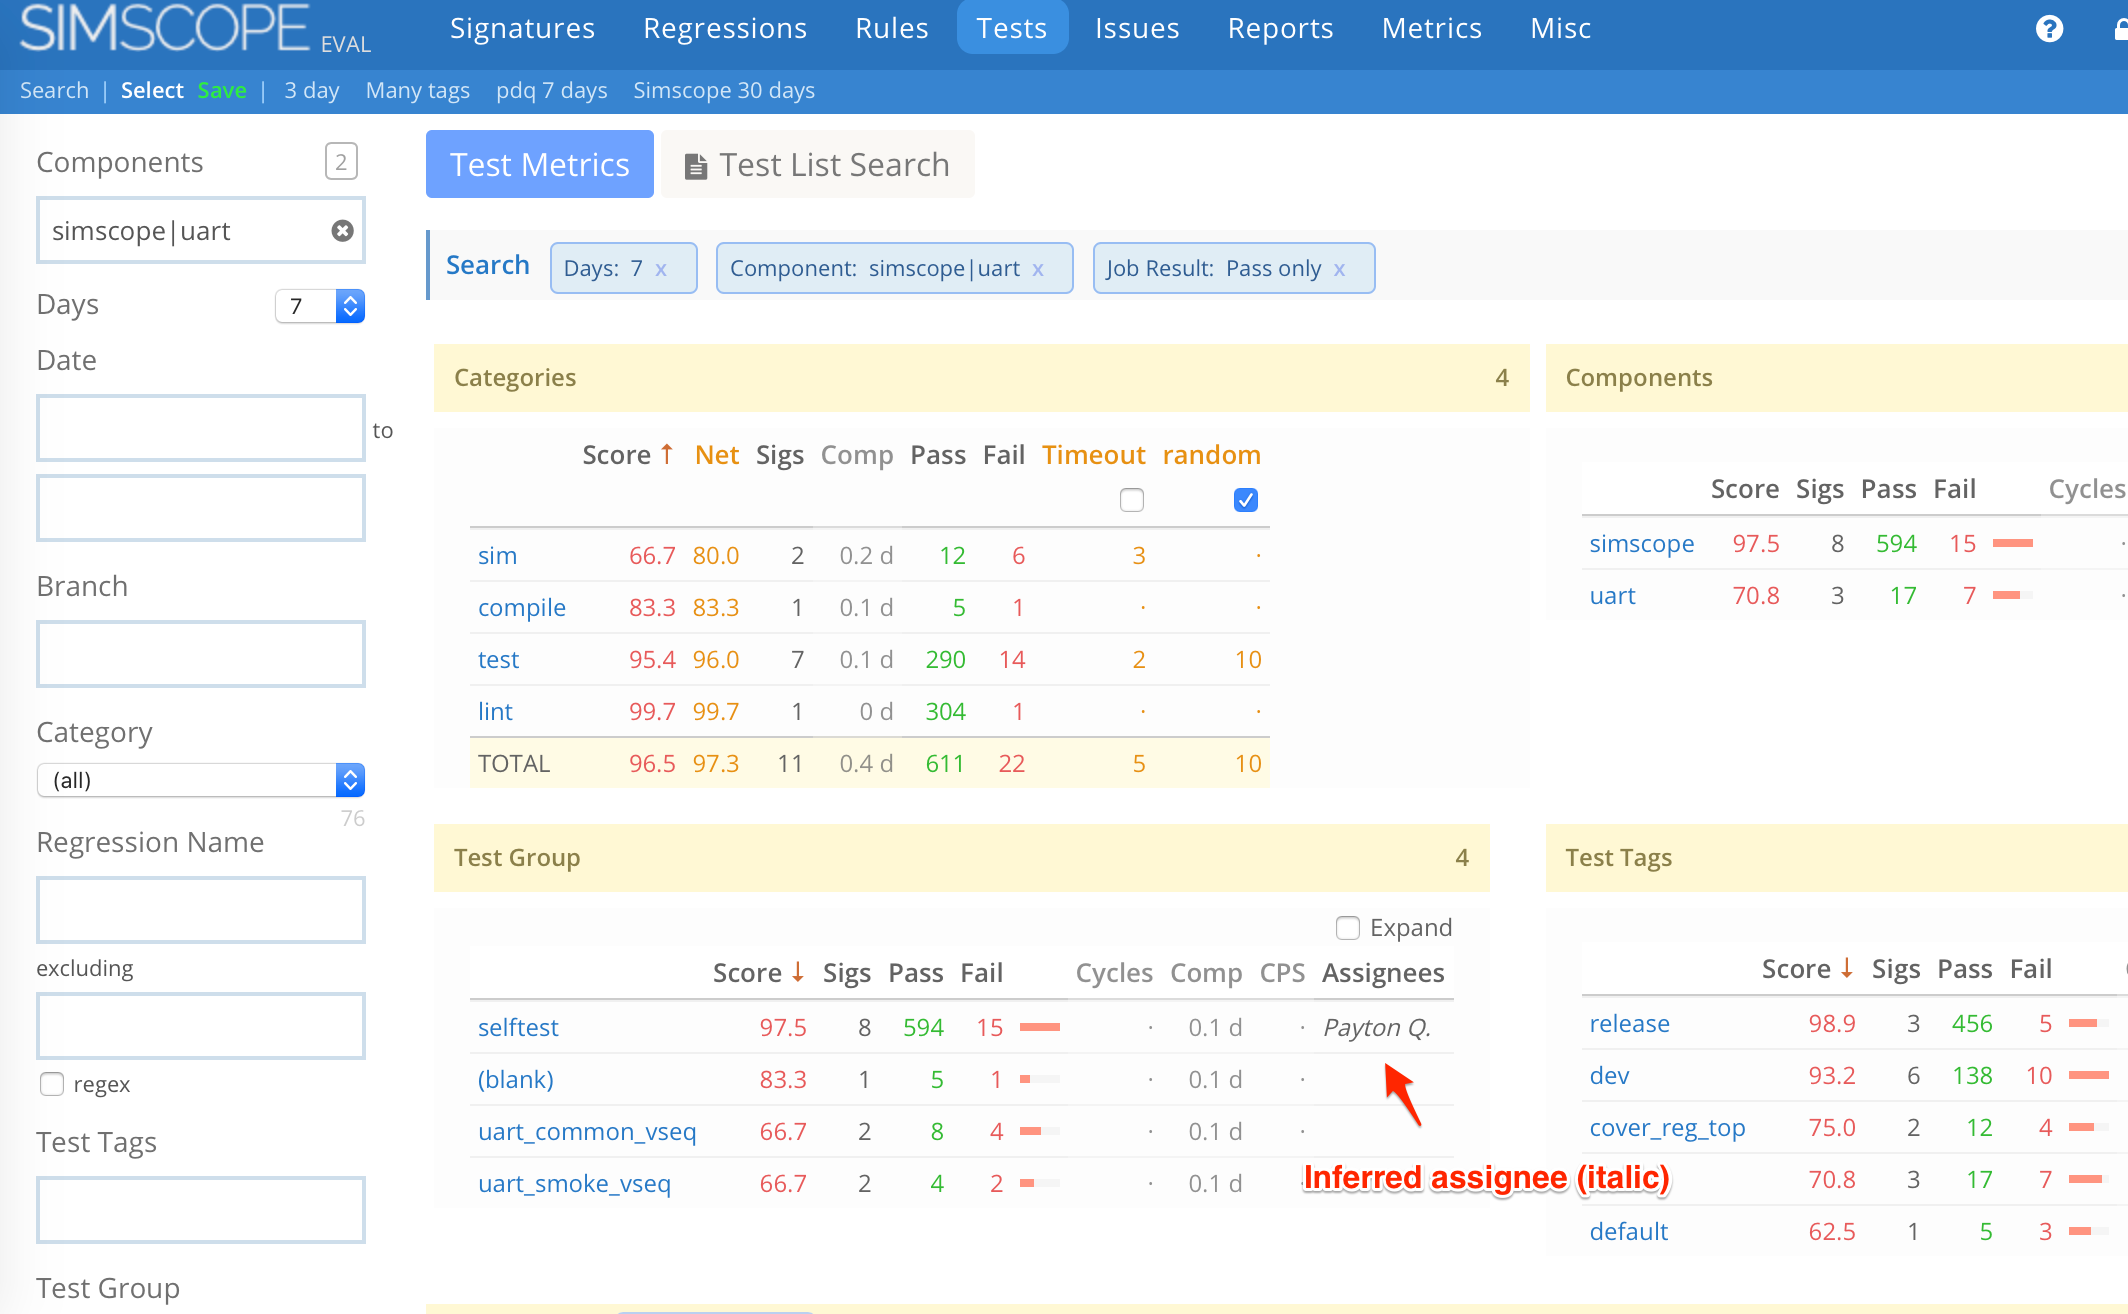Click the Assignees column header
The height and width of the screenshot is (1314, 2128).
click(x=1383, y=973)
